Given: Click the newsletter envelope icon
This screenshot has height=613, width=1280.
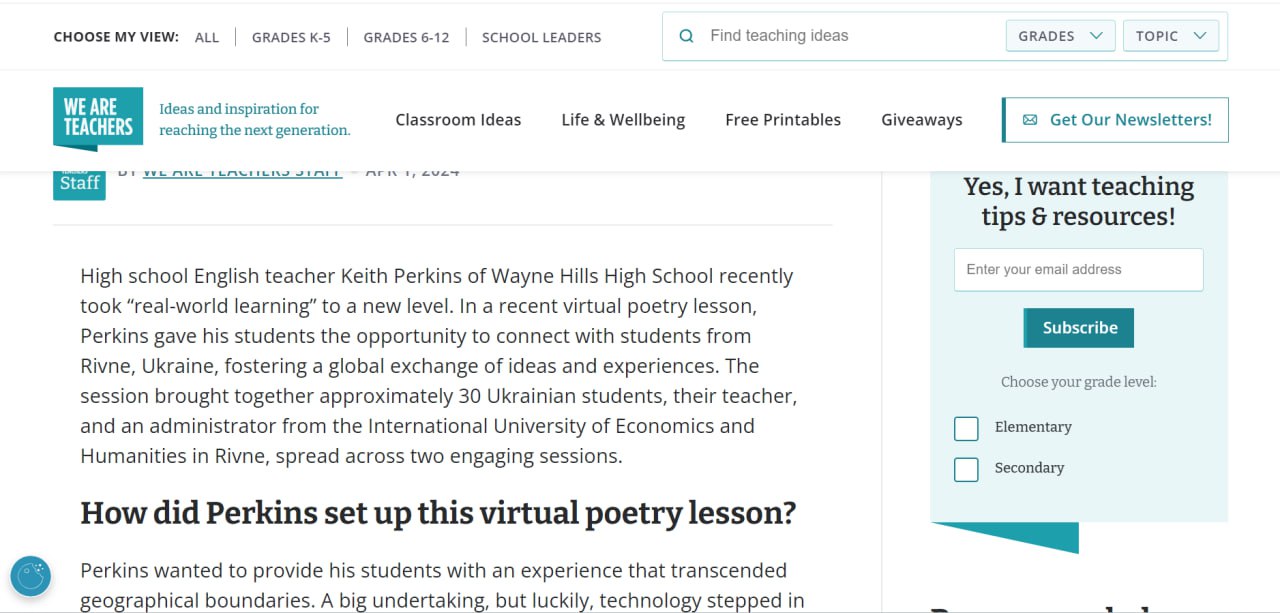Looking at the screenshot, I should (x=1030, y=120).
